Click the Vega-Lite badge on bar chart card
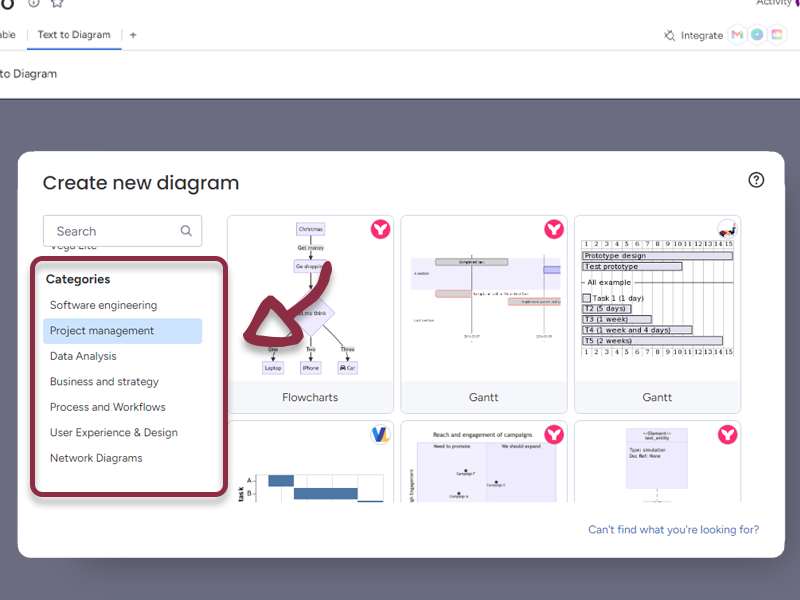The image size is (800, 600). (380, 434)
